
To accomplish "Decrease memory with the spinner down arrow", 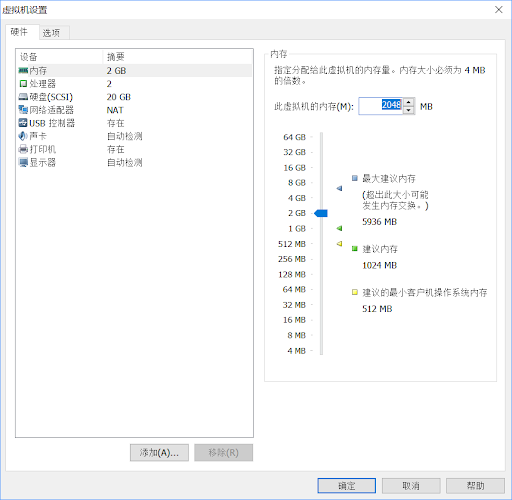I will [x=409, y=110].
